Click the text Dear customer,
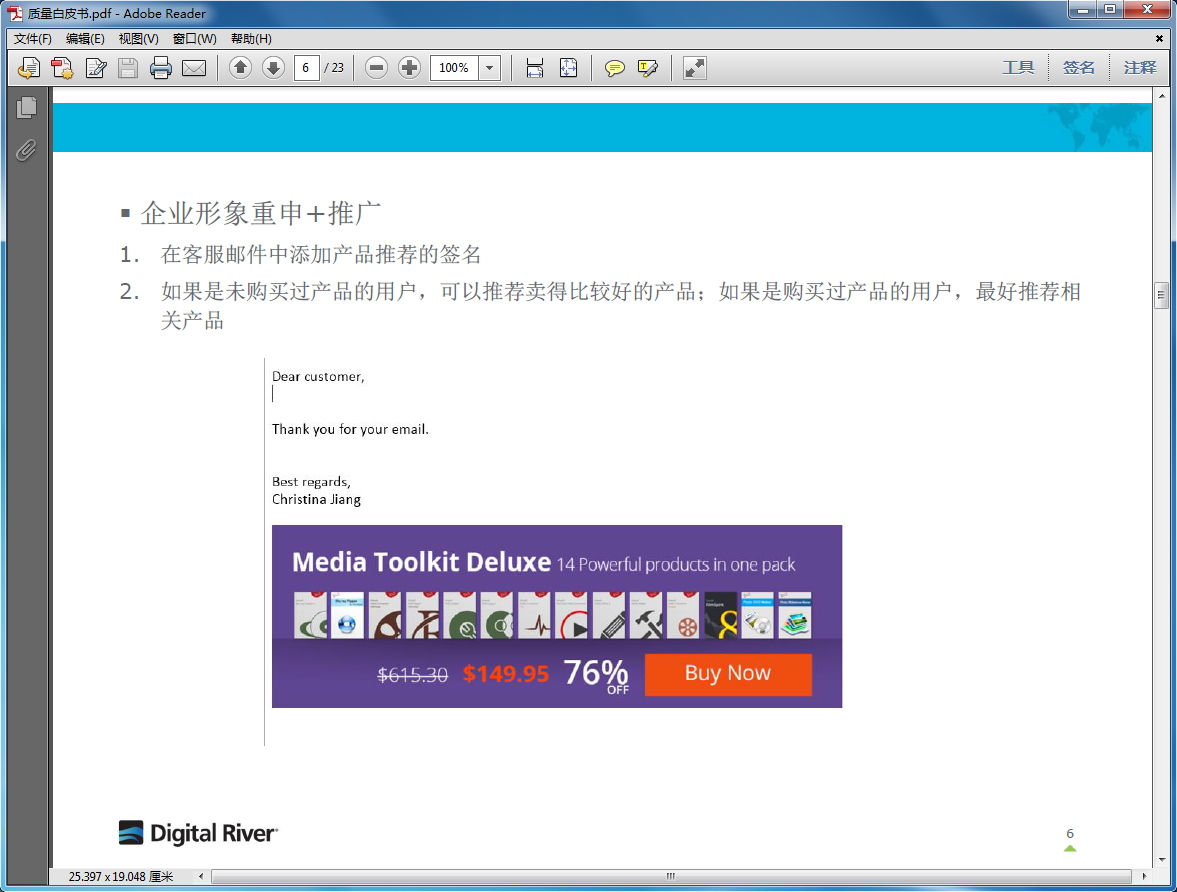 (x=318, y=376)
